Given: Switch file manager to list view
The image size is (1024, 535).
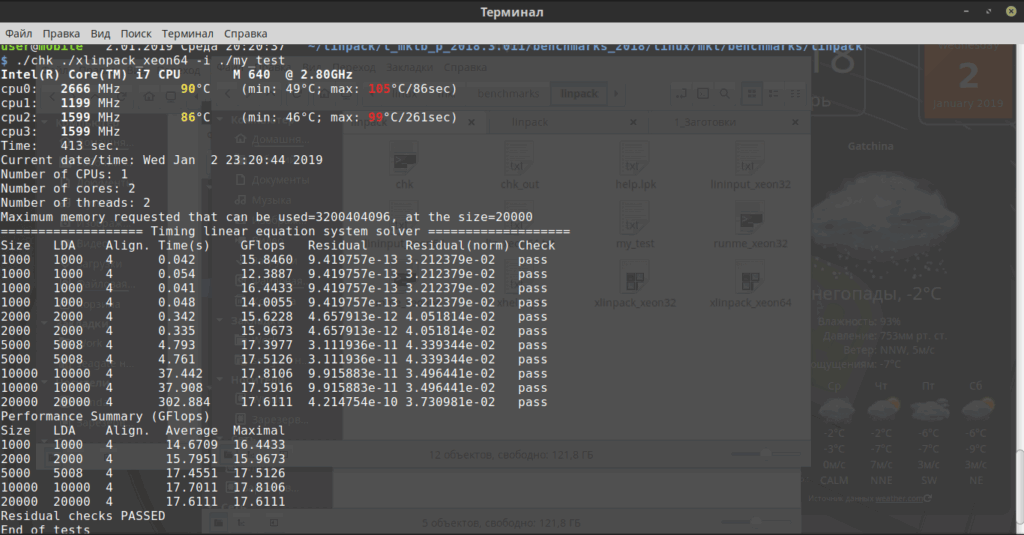Looking at the screenshot, I should 774,93.
